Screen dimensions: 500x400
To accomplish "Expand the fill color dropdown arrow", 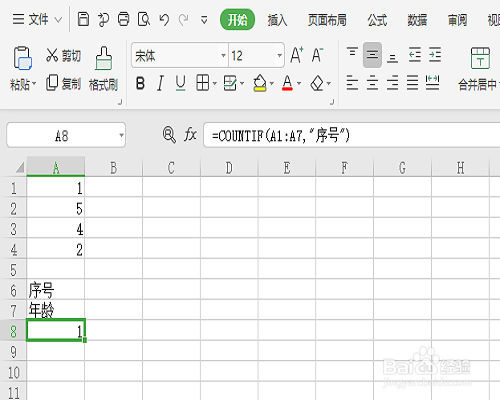I will pyautogui.click(x=272, y=83).
